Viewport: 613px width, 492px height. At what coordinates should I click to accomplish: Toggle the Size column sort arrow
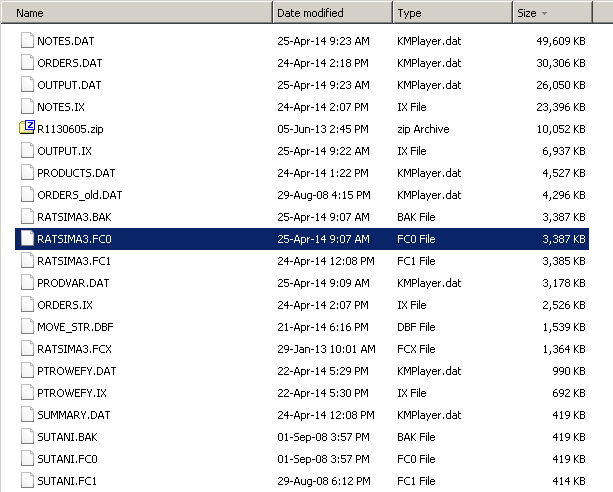[544, 13]
